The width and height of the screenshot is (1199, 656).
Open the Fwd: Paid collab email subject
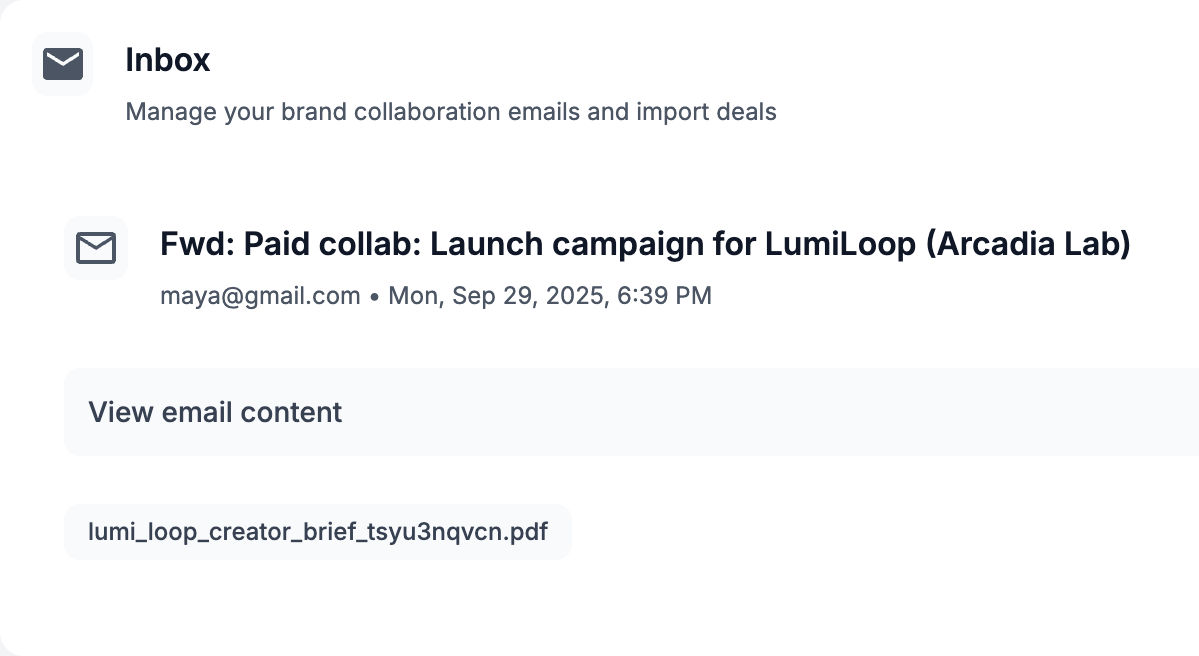pos(645,244)
